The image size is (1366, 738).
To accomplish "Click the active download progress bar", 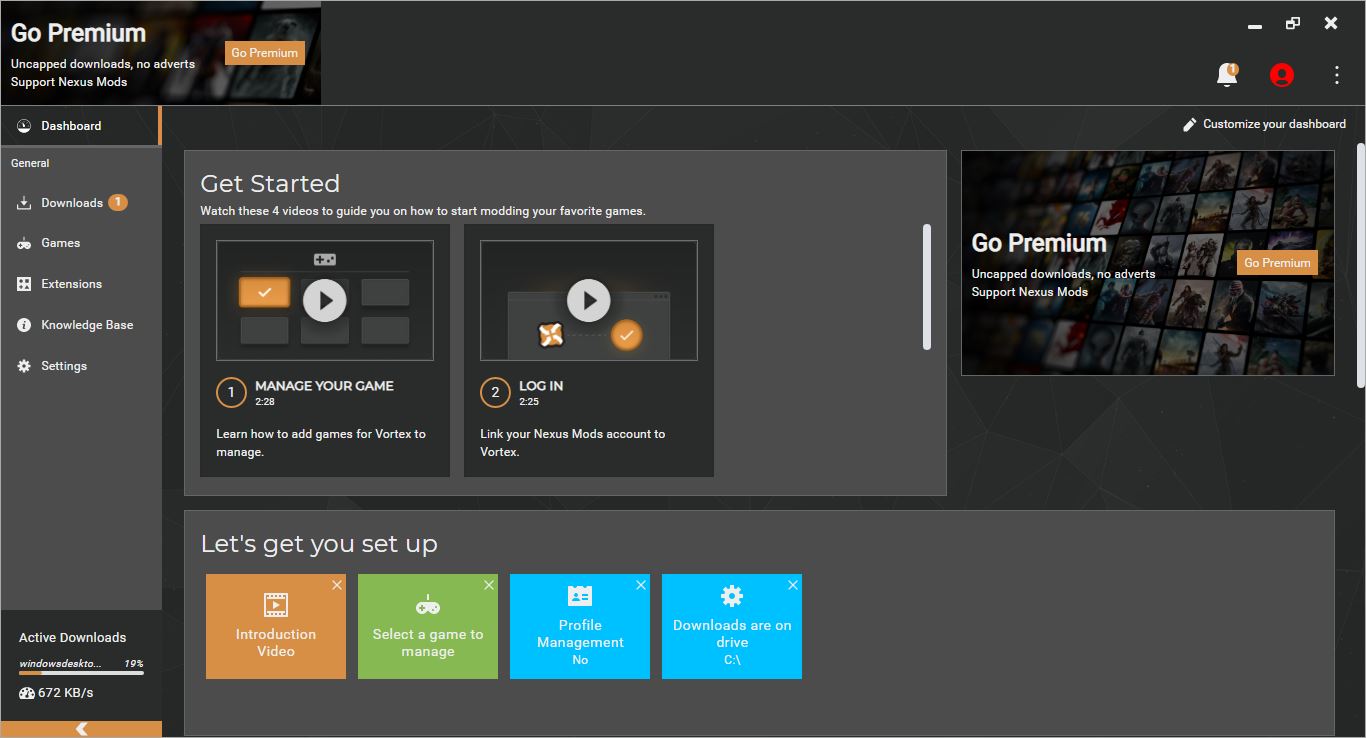I will coord(81,673).
